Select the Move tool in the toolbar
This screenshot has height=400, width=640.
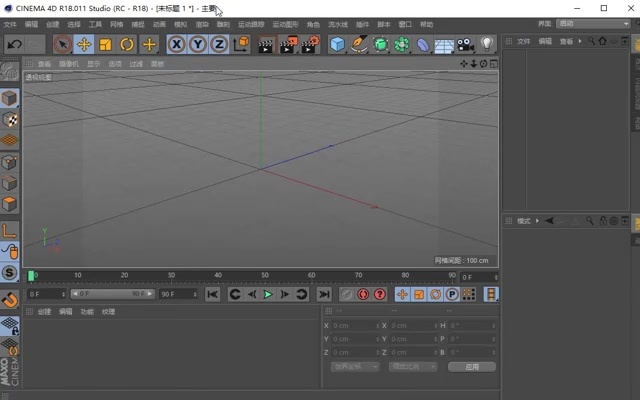[x=84, y=44]
